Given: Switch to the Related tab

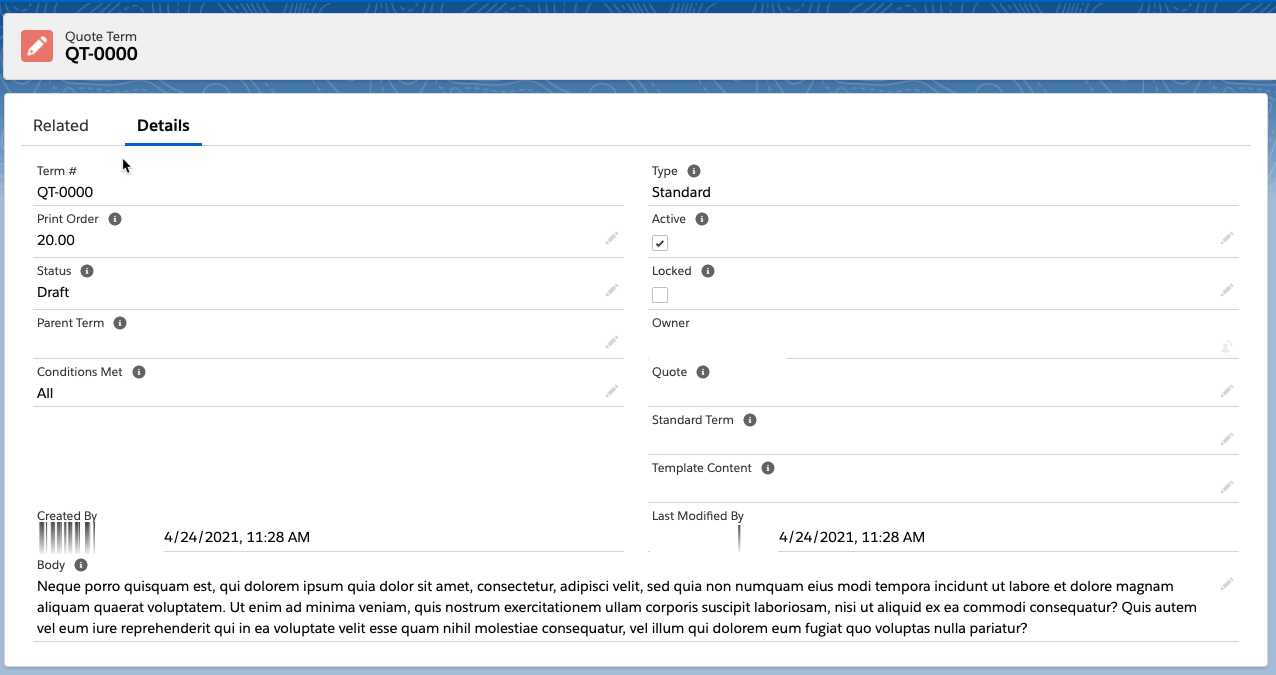Looking at the screenshot, I should point(61,126).
